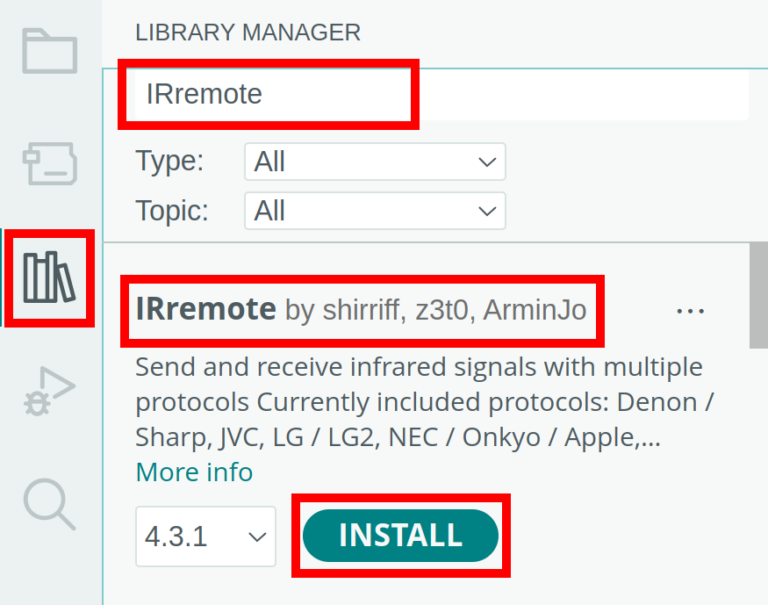Toggle the Library Manager books icon
768x605 pixels.
[50, 277]
